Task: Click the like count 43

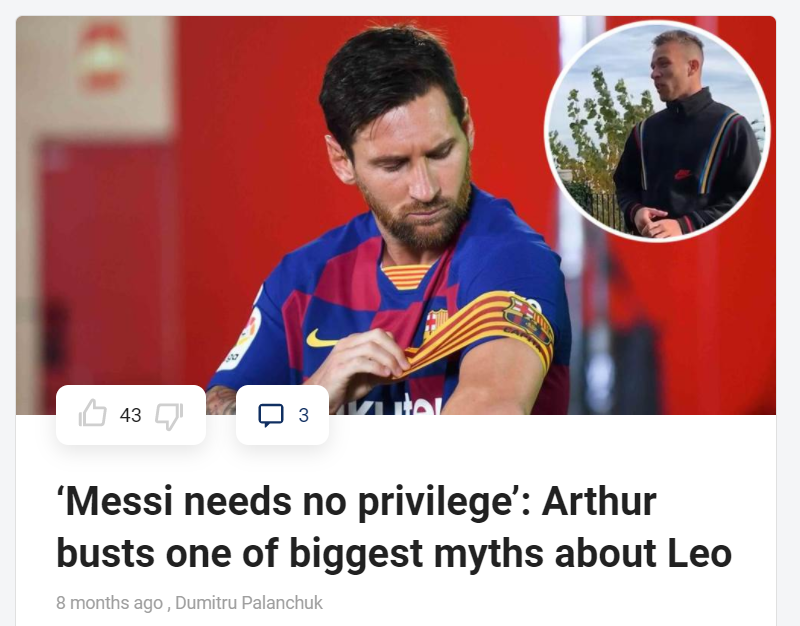Action: pos(131,415)
